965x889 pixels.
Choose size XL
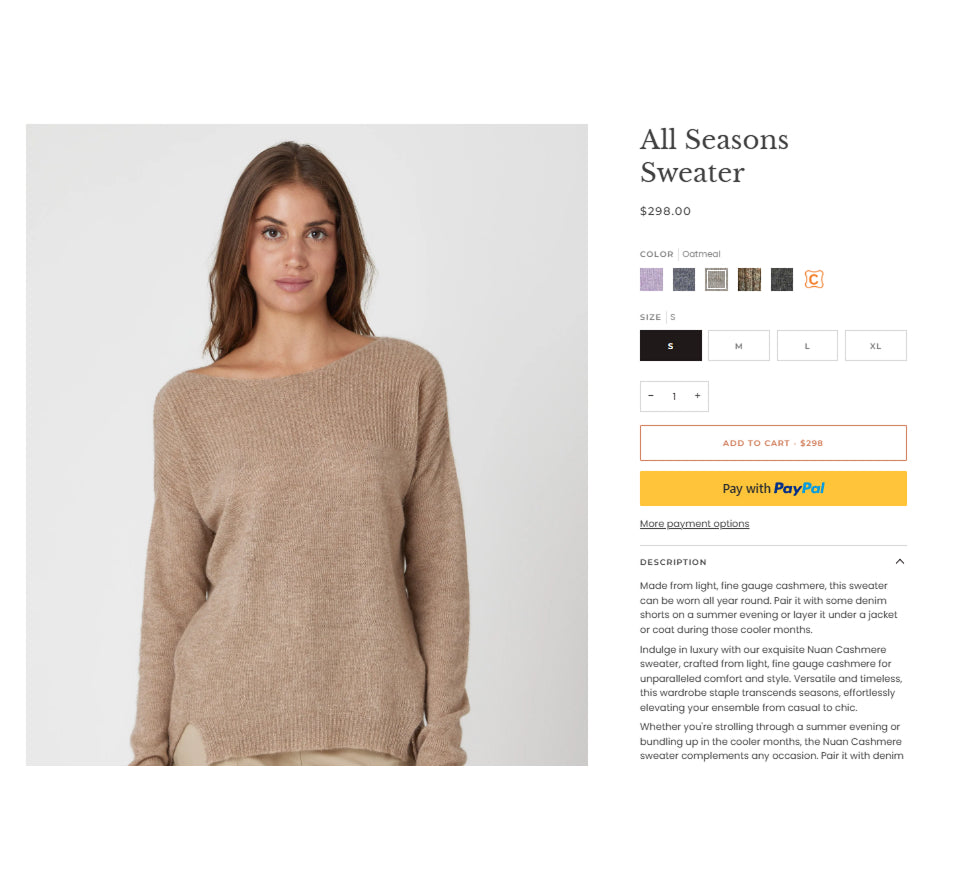pos(875,346)
